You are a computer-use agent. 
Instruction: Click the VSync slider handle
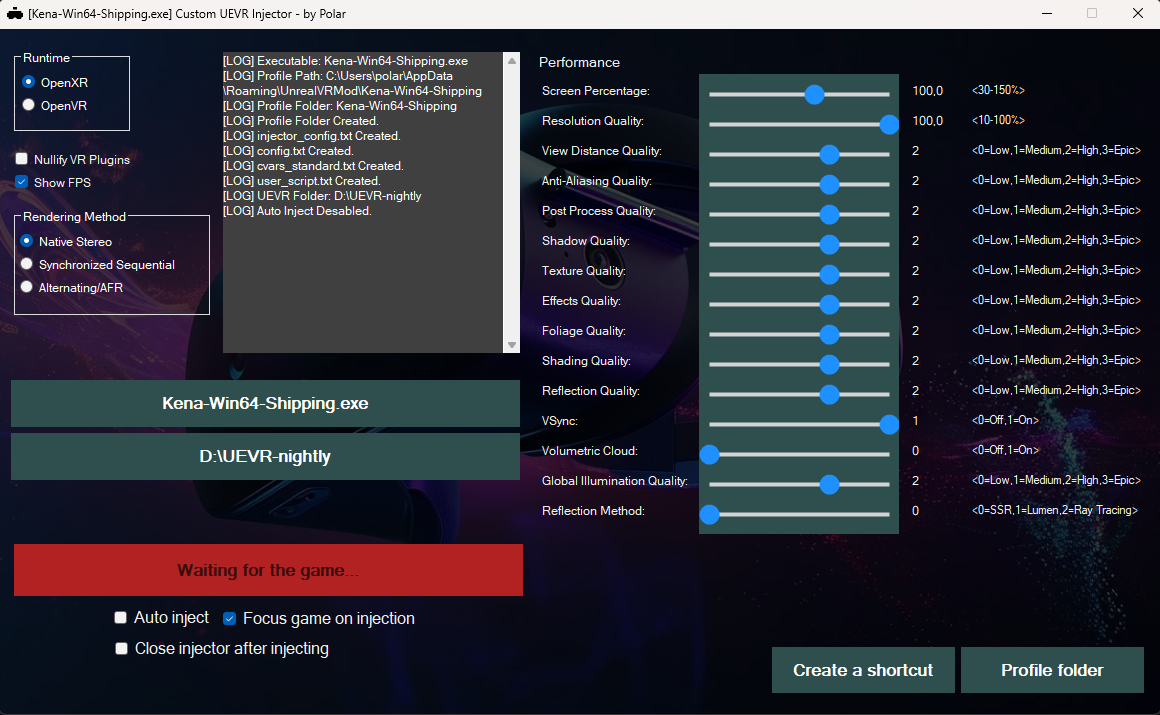pyautogui.click(x=889, y=424)
